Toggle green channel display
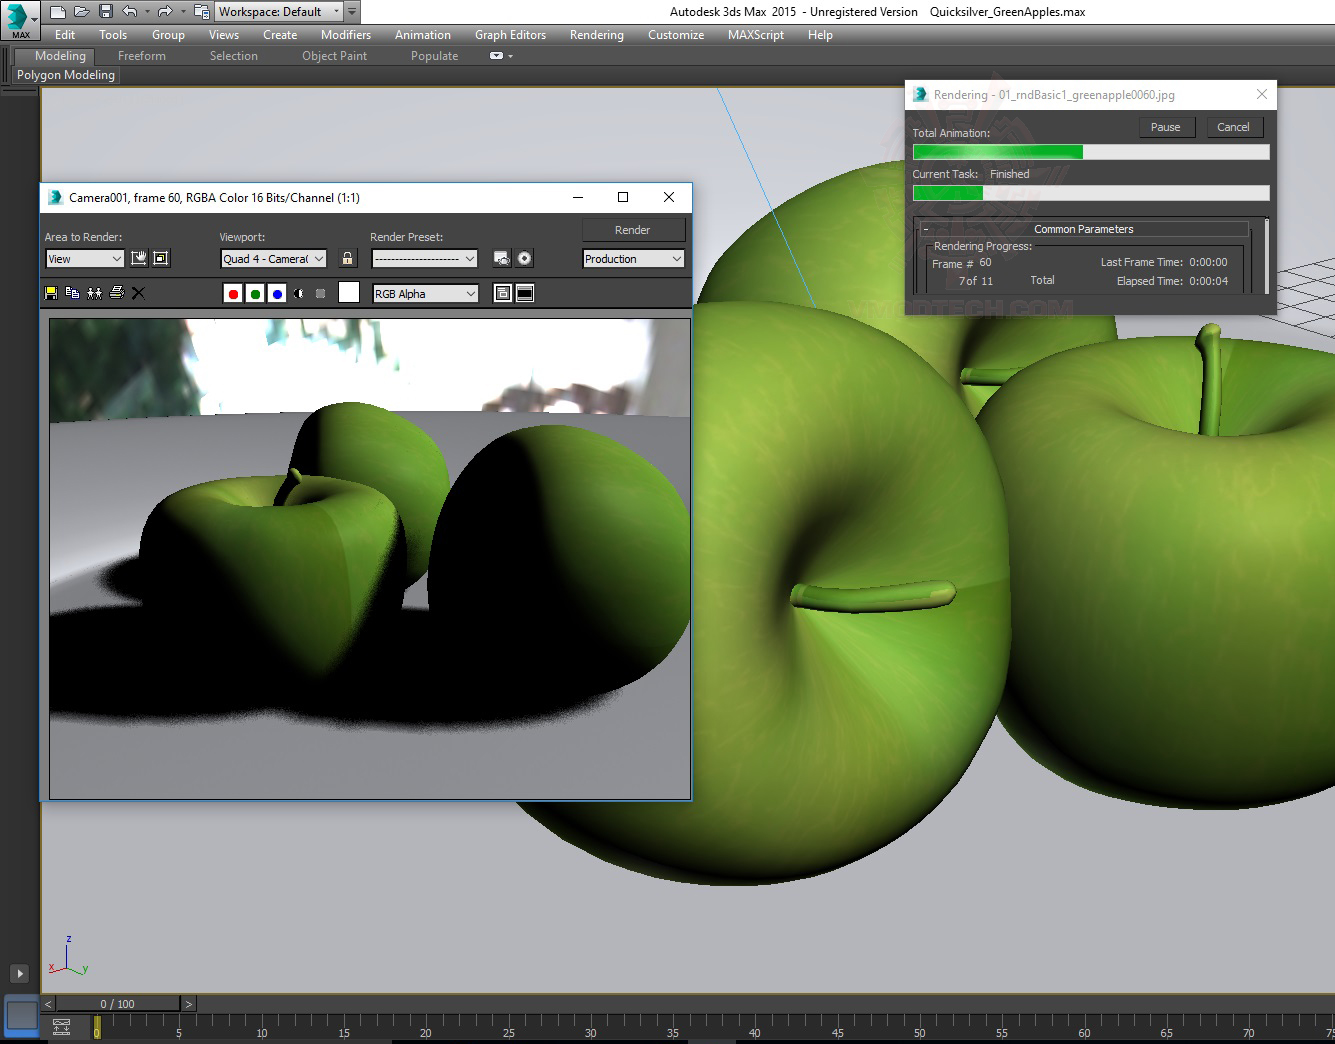 (255, 294)
